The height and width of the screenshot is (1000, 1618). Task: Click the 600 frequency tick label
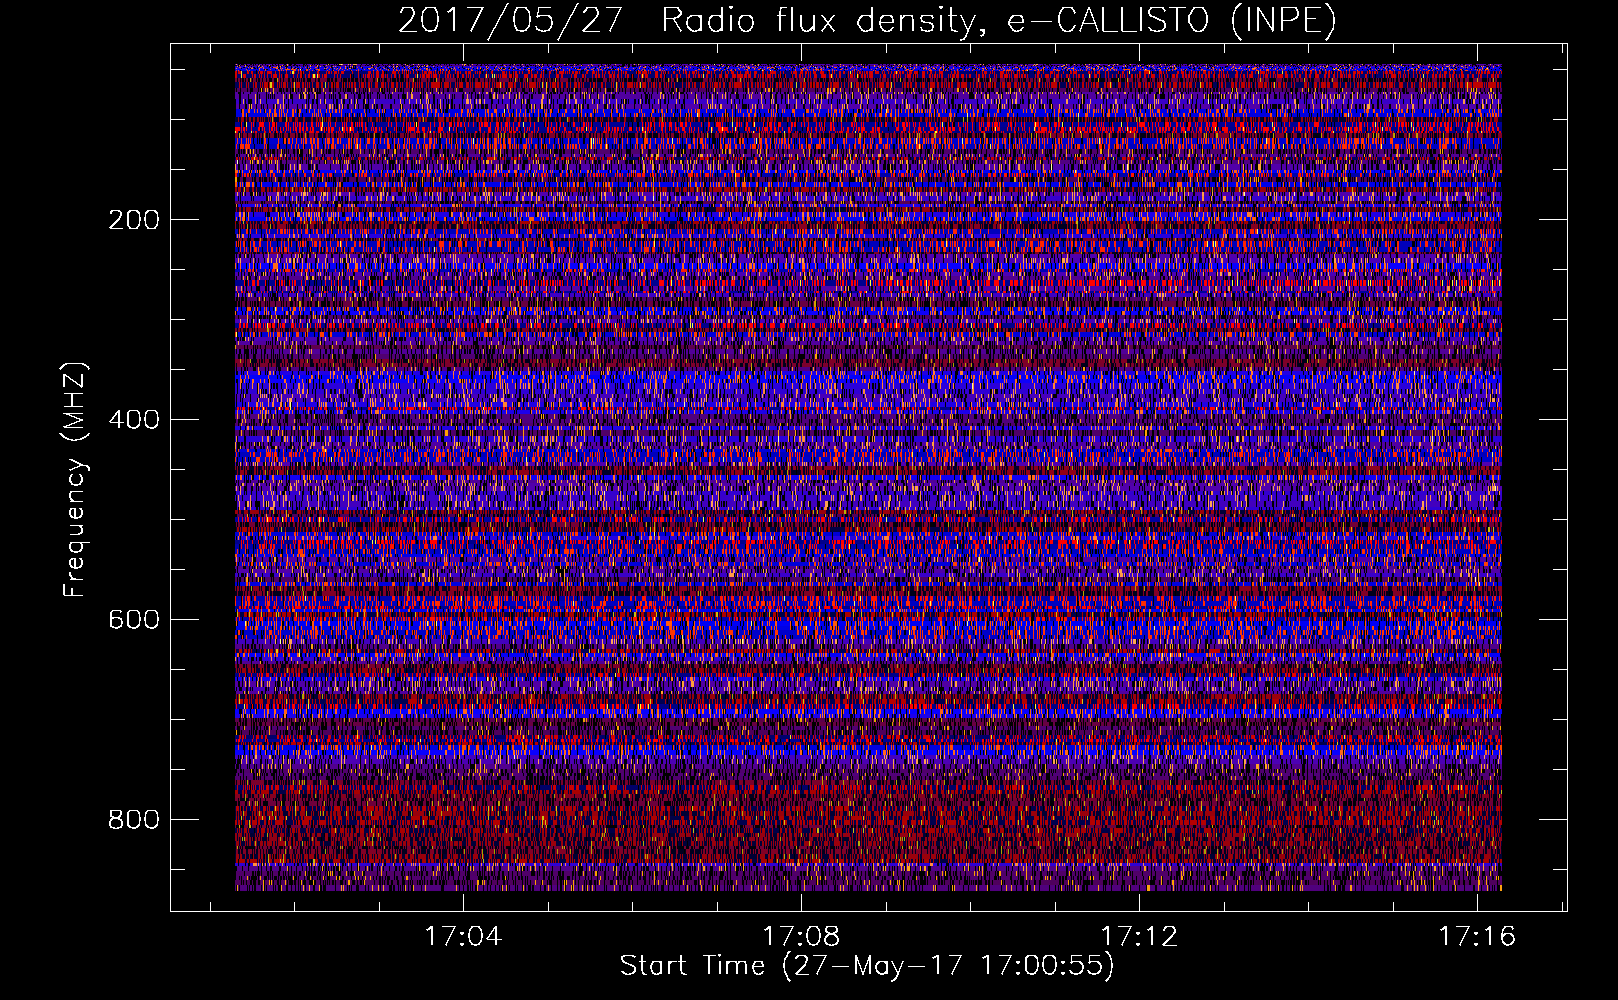coord(134,620)
